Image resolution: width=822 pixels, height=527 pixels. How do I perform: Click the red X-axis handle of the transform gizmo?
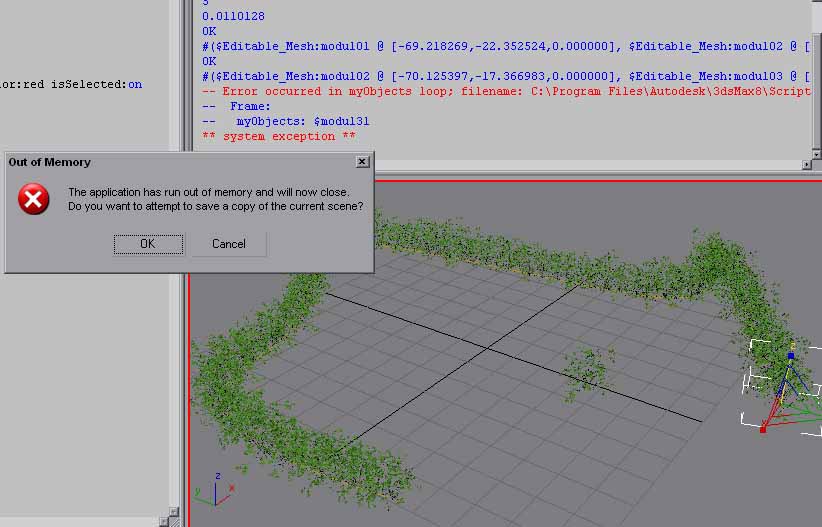[x=763, y=428]
